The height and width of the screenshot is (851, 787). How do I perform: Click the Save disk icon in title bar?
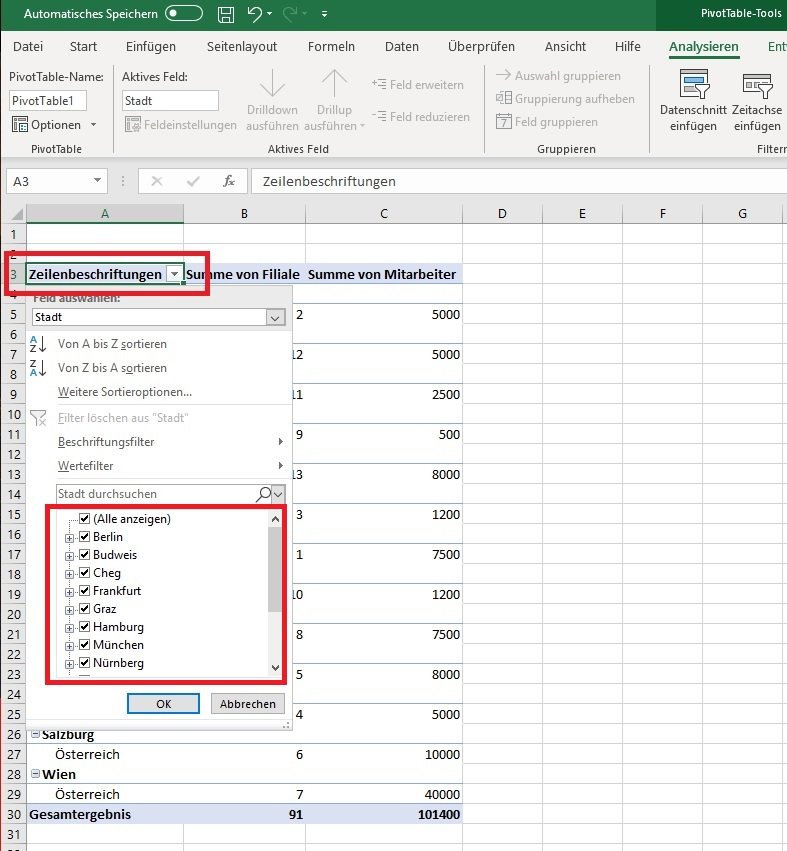tap(226, 14)
